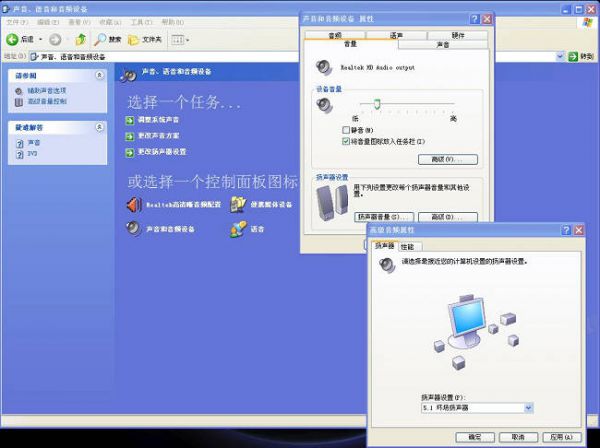Click help button of sound properties dialog
Screen dimensions: 600x448
474,19
